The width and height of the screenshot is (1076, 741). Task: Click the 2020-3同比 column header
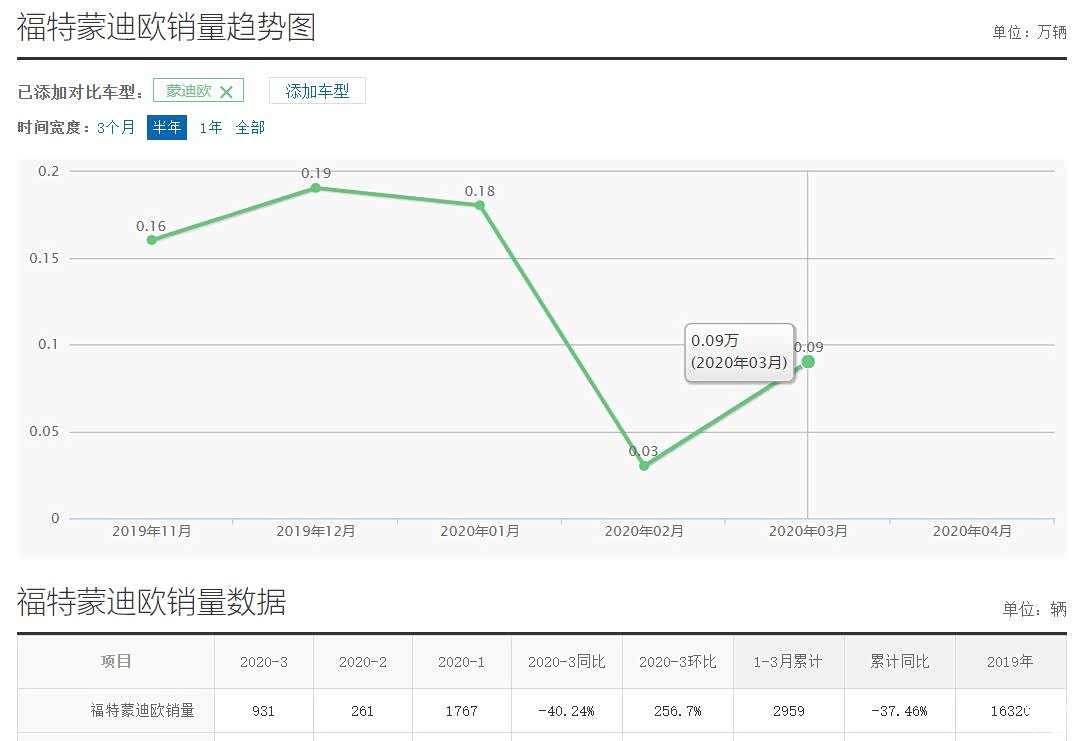coord(566,662)
